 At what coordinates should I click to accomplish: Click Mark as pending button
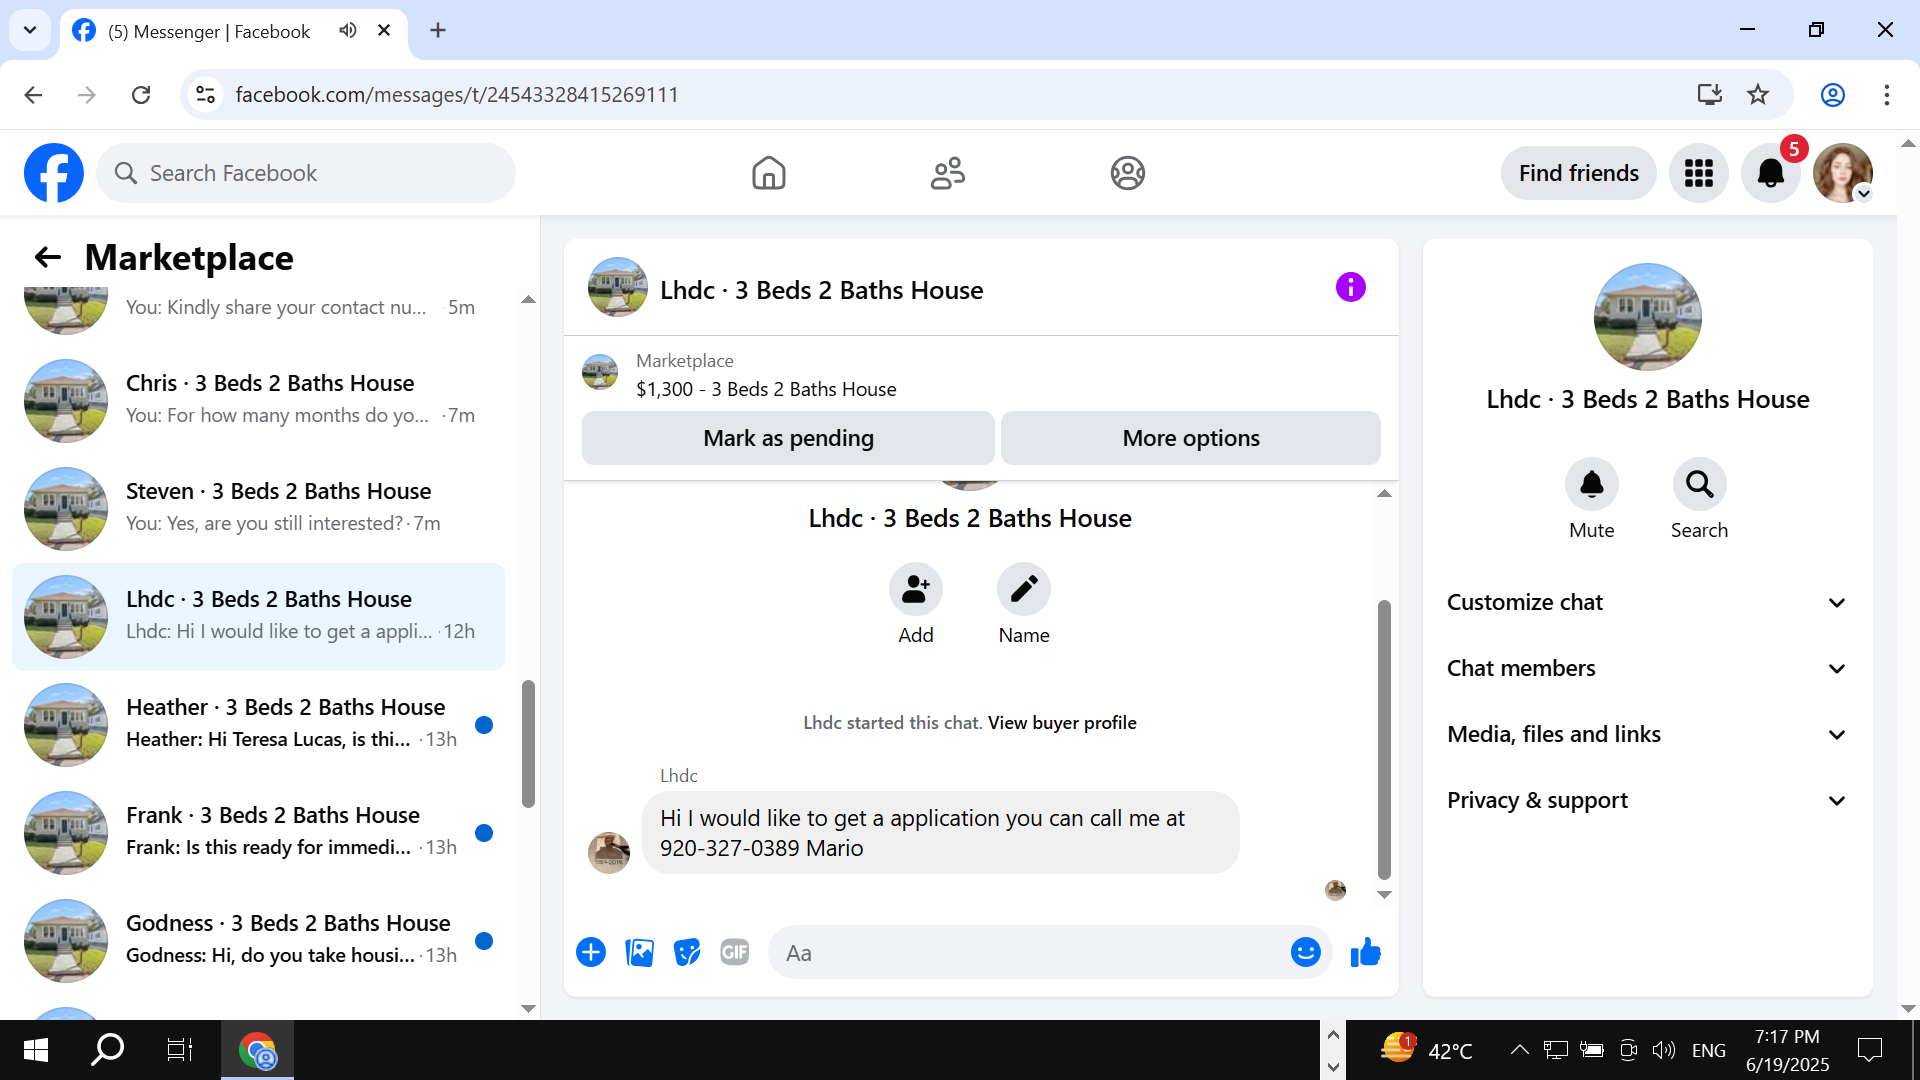pyautogui.click(x=788, y=438)
